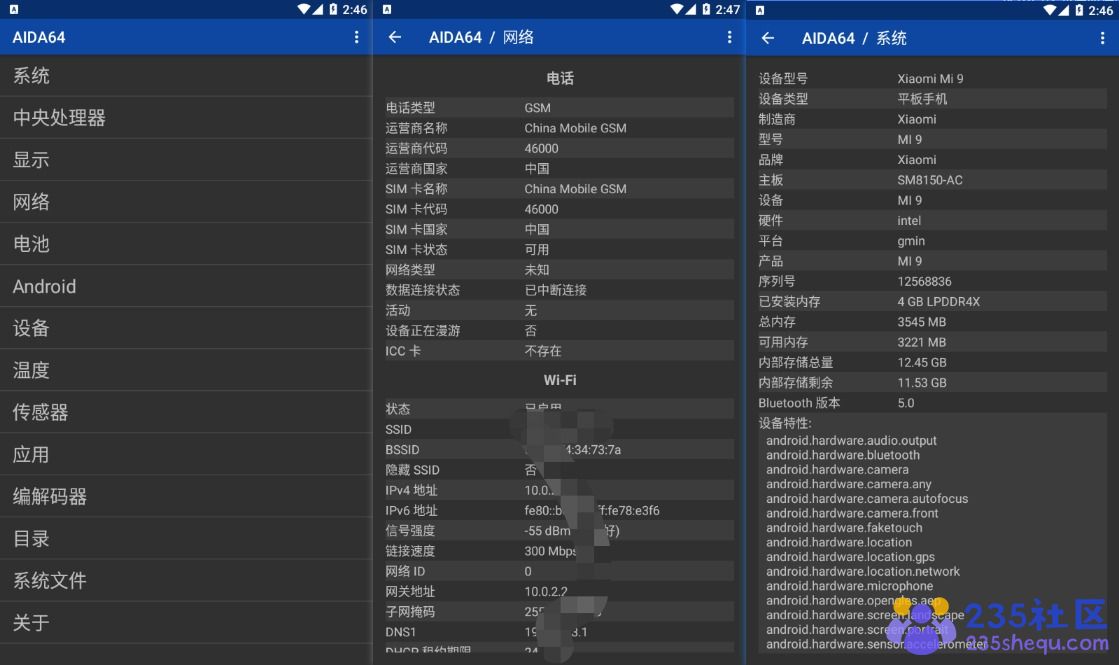Select 运营商名称 China Mobile GSM row
This screenshot has height=665, width=1119.
click(x=560, y=128)
